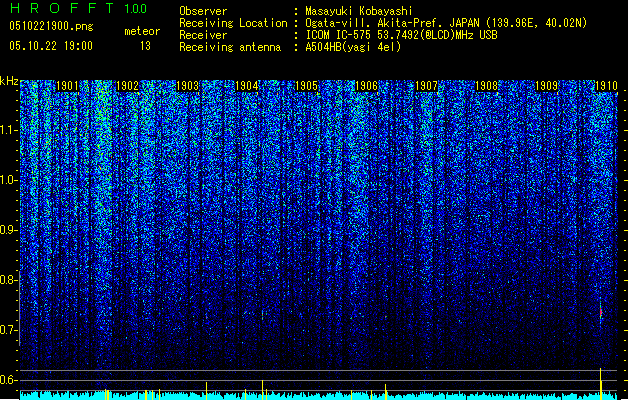Click the 1907 time marker
Image resolution: width=629 pixels, height=400 pixels.
(426, 86)
